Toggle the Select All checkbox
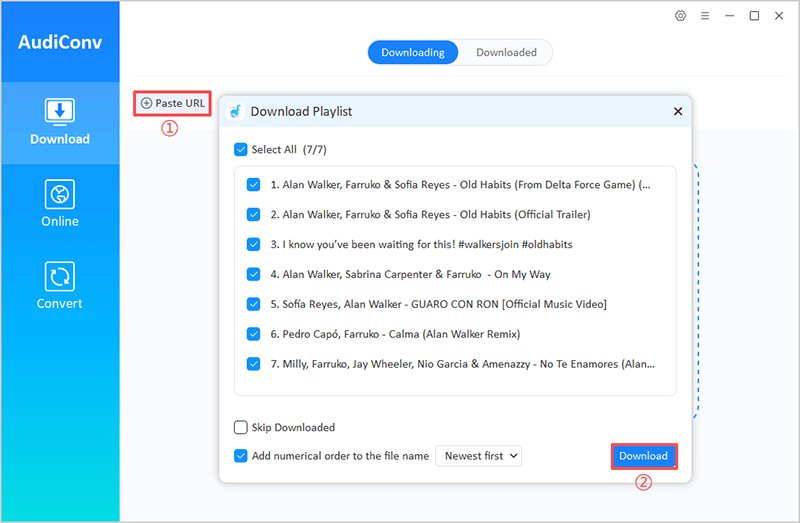800x523 pixels. (240, 150)
